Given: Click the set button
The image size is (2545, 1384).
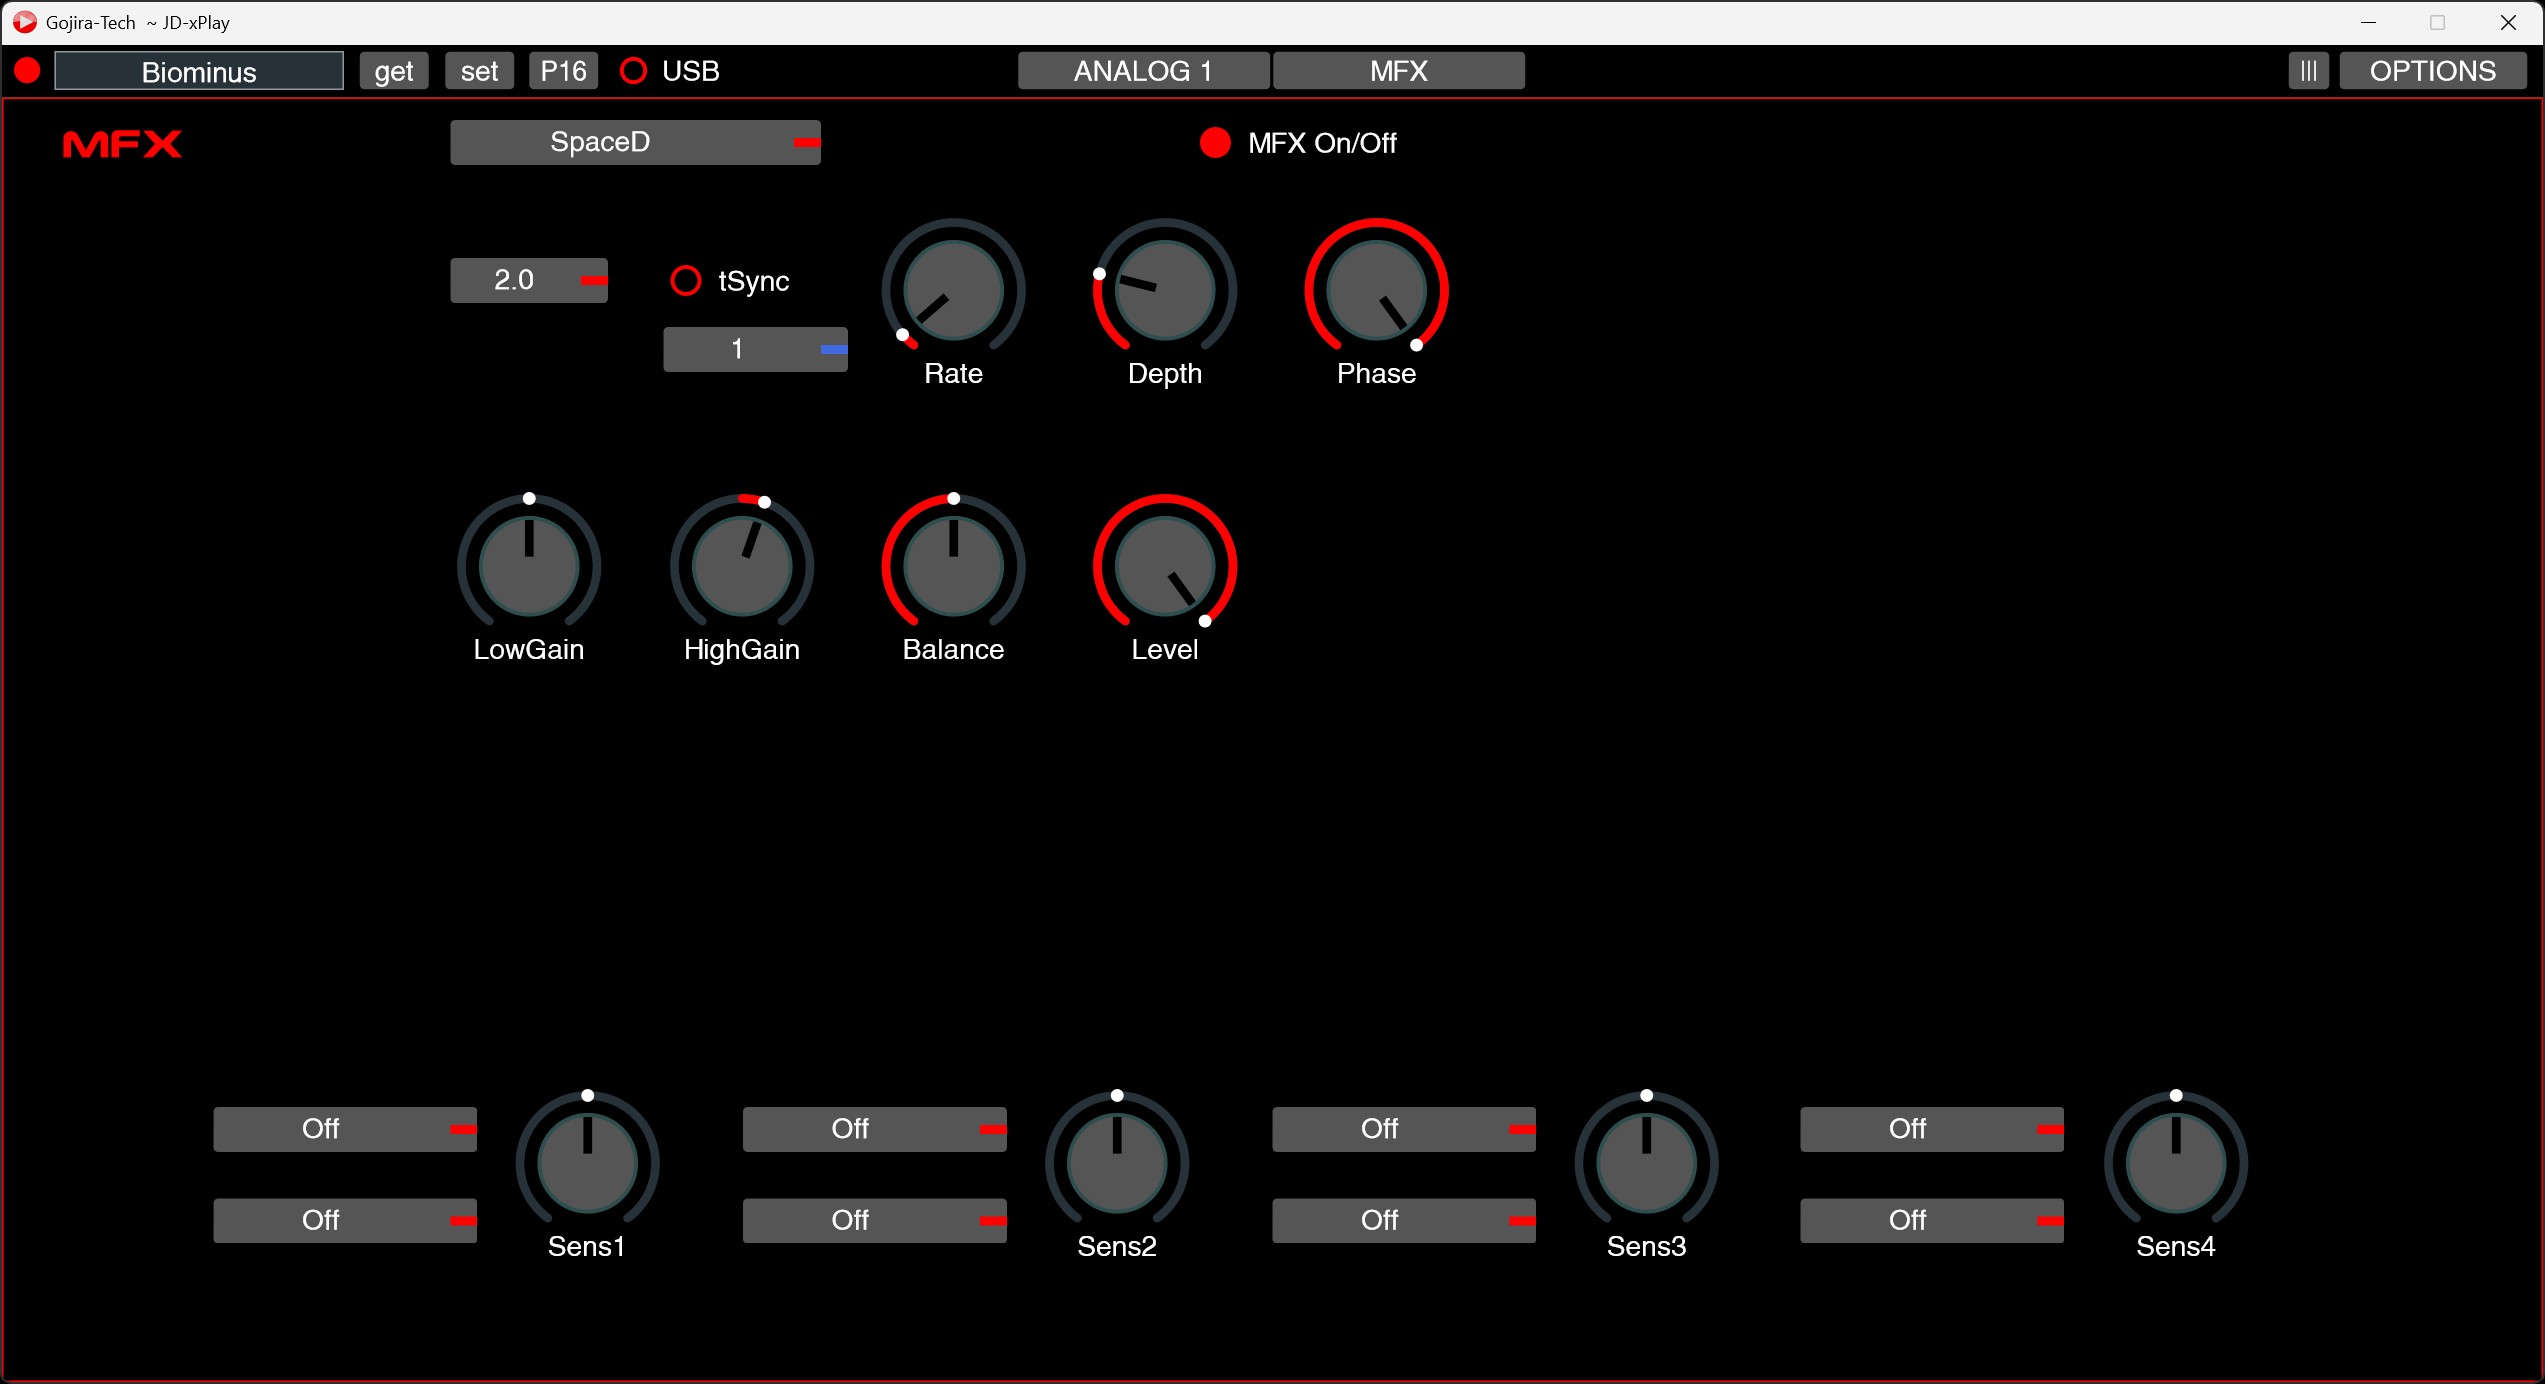Looking at the screenshot, I should [479, 71].
